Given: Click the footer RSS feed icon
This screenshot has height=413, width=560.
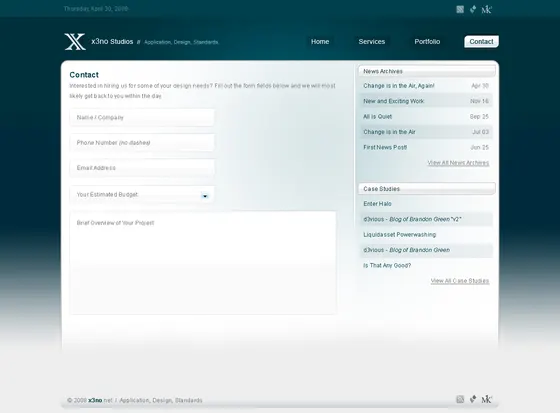Looking at the screenshot, I should click(460, 399).
